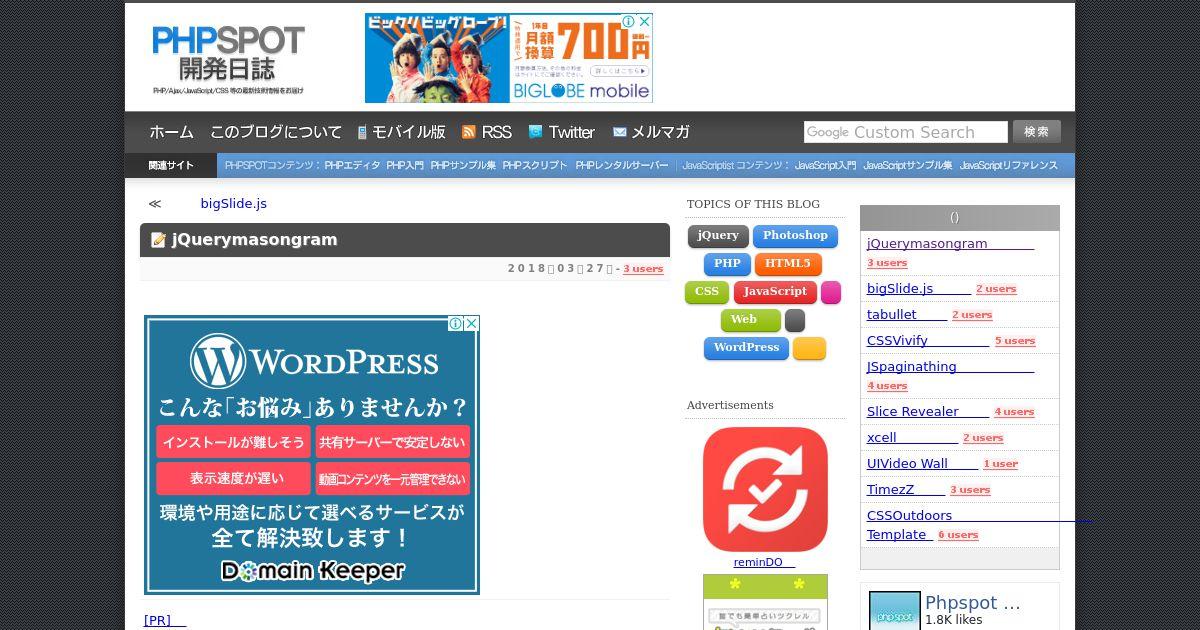This screenshot has width=1200, height=630.
Task: Go to previous post bigSlide.js
Action: pos(233,204)
